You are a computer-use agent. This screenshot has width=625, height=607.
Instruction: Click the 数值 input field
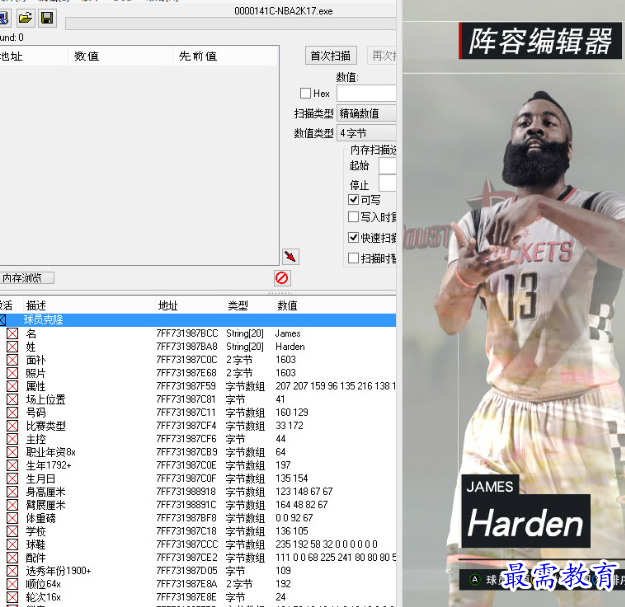pyautogui.click(x=366, y=93)
